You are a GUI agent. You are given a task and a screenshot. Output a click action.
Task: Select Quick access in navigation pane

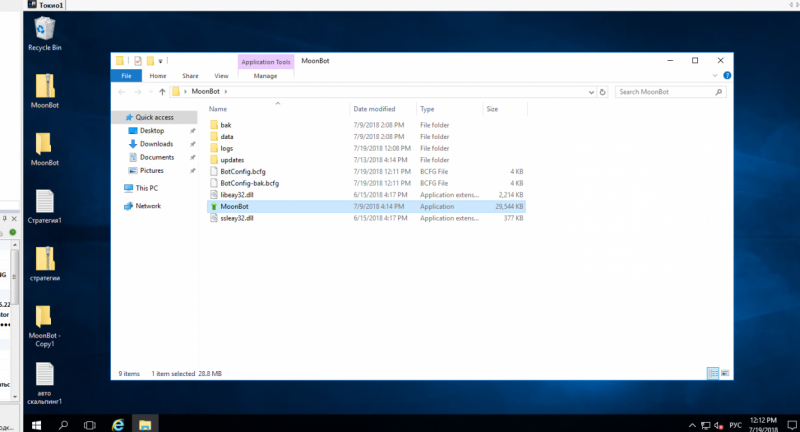154,117
